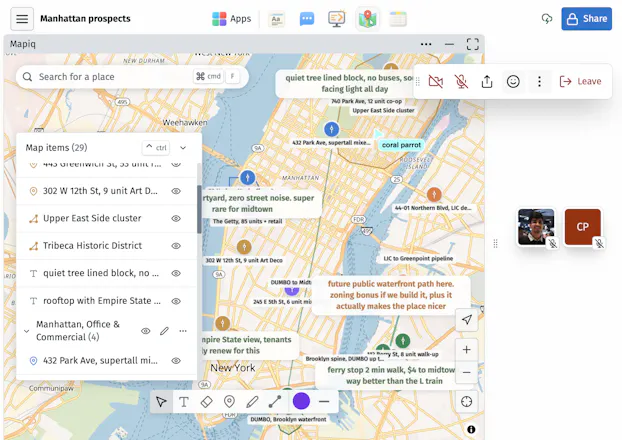The width and height of the screenshot is (622, 440).
Task: Open the emoji reactions picker
Action: (513, 82)
